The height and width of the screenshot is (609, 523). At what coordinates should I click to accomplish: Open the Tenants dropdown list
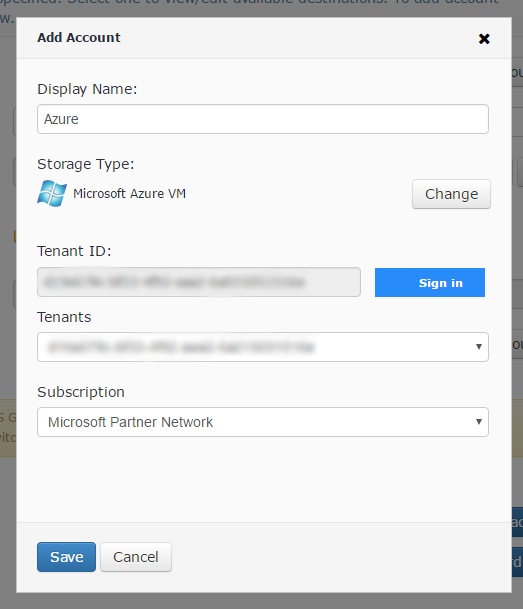click(263, 347)
